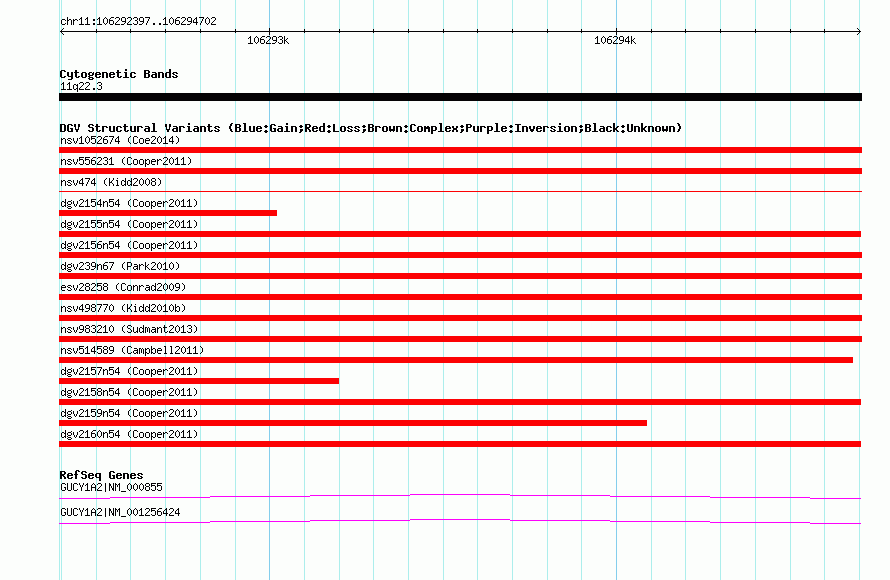The width and height of the screenshot is (890, 580).
Task: Select the red bar under dgv2159n54
Action: click(353, 423)
